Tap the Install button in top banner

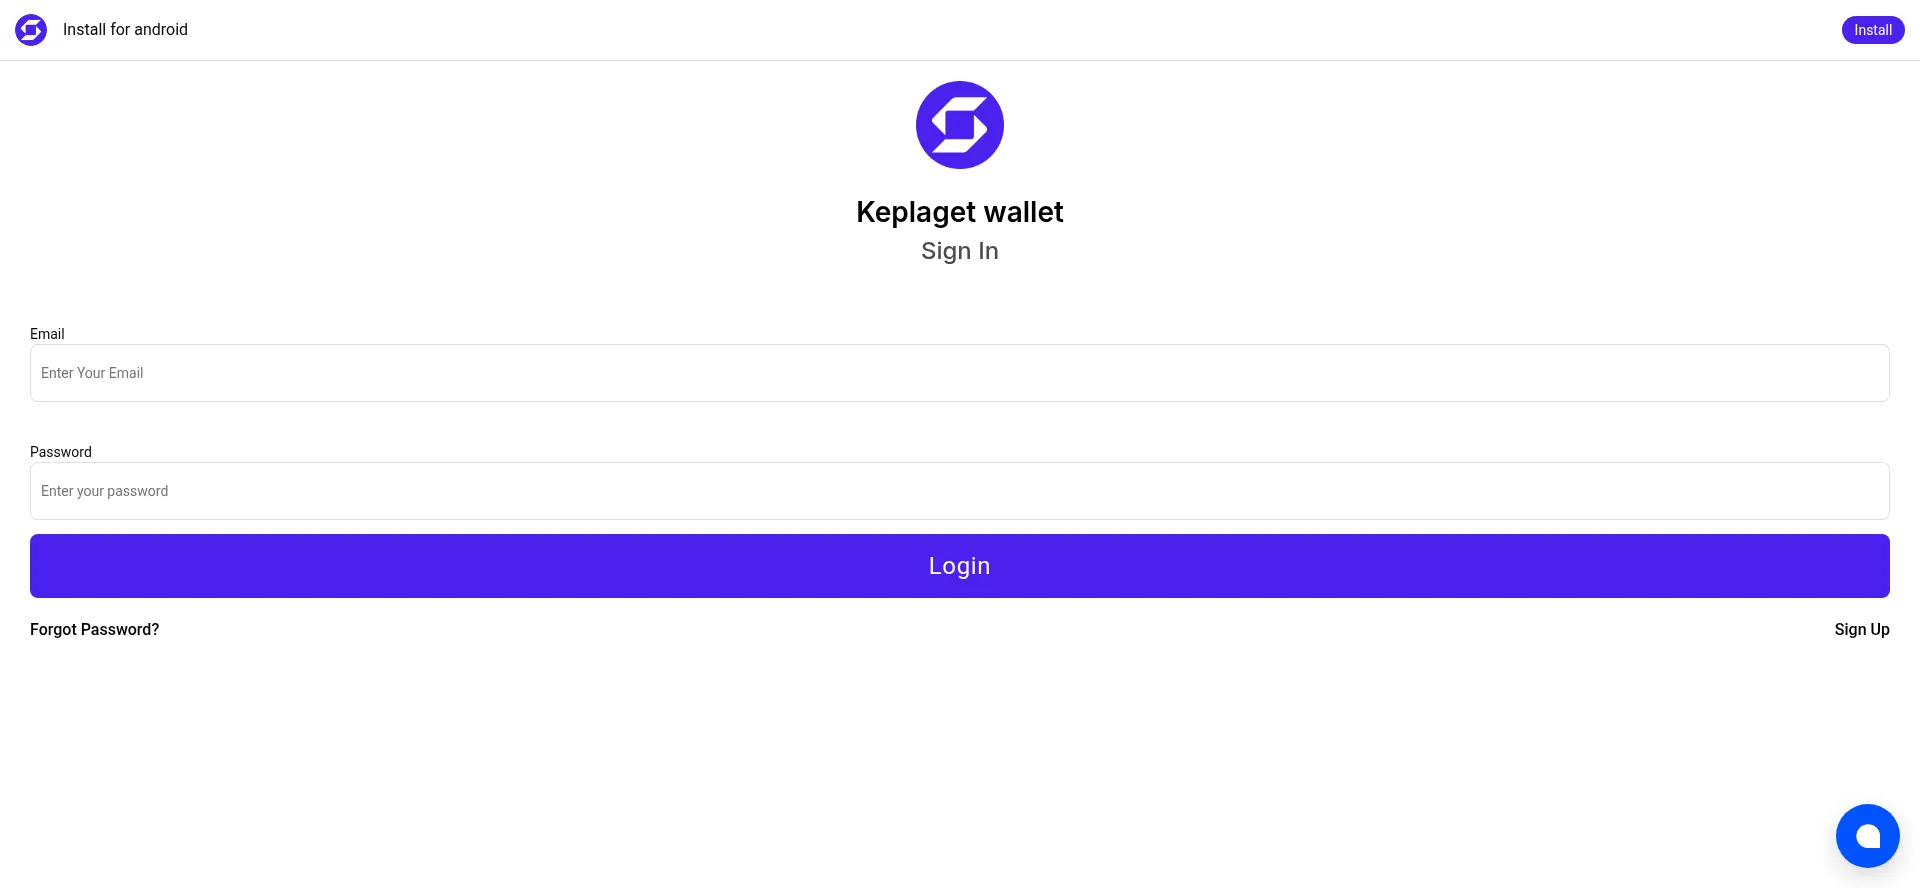1873,30
